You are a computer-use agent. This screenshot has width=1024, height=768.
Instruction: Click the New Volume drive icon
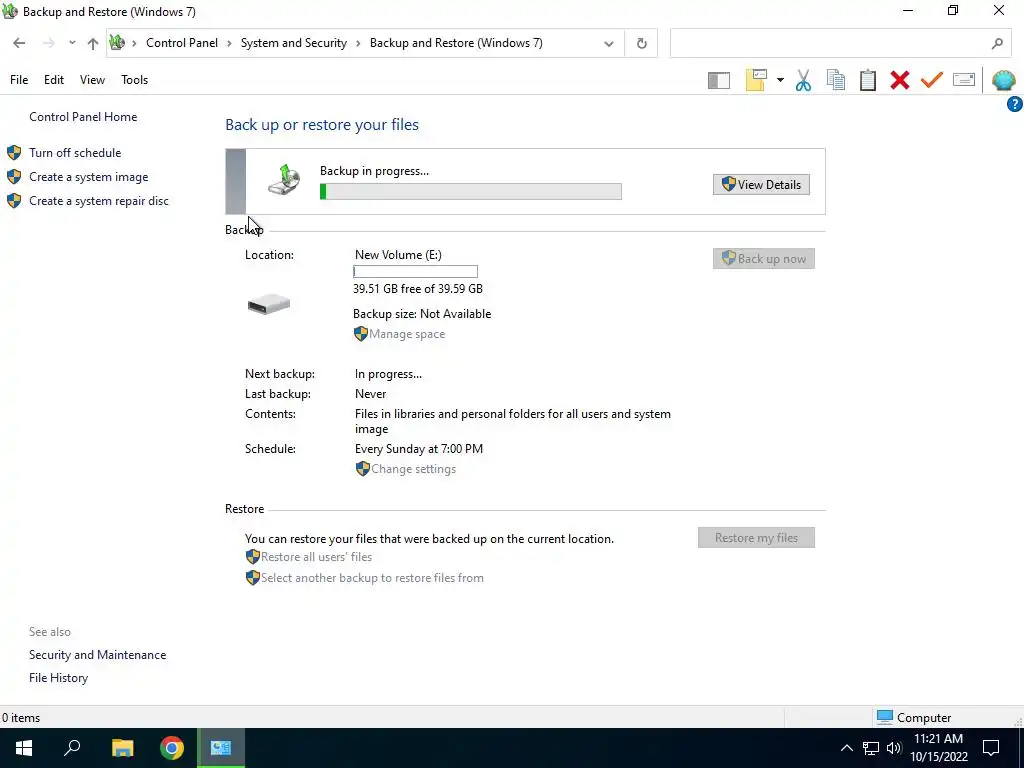pos(268,304)
